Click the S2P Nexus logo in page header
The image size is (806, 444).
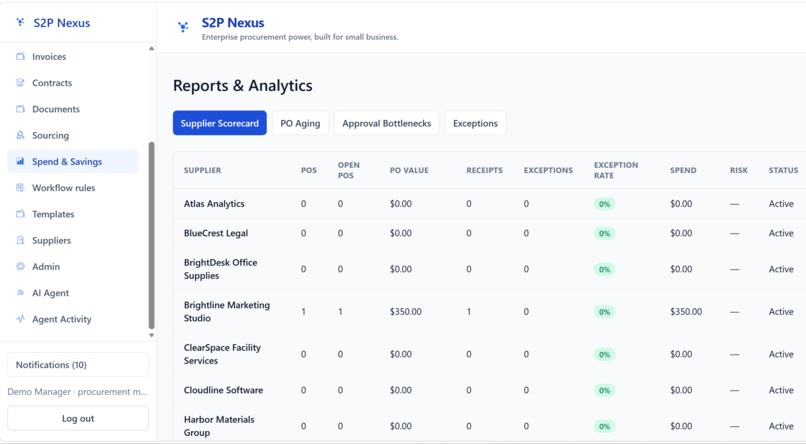(183, 26)
